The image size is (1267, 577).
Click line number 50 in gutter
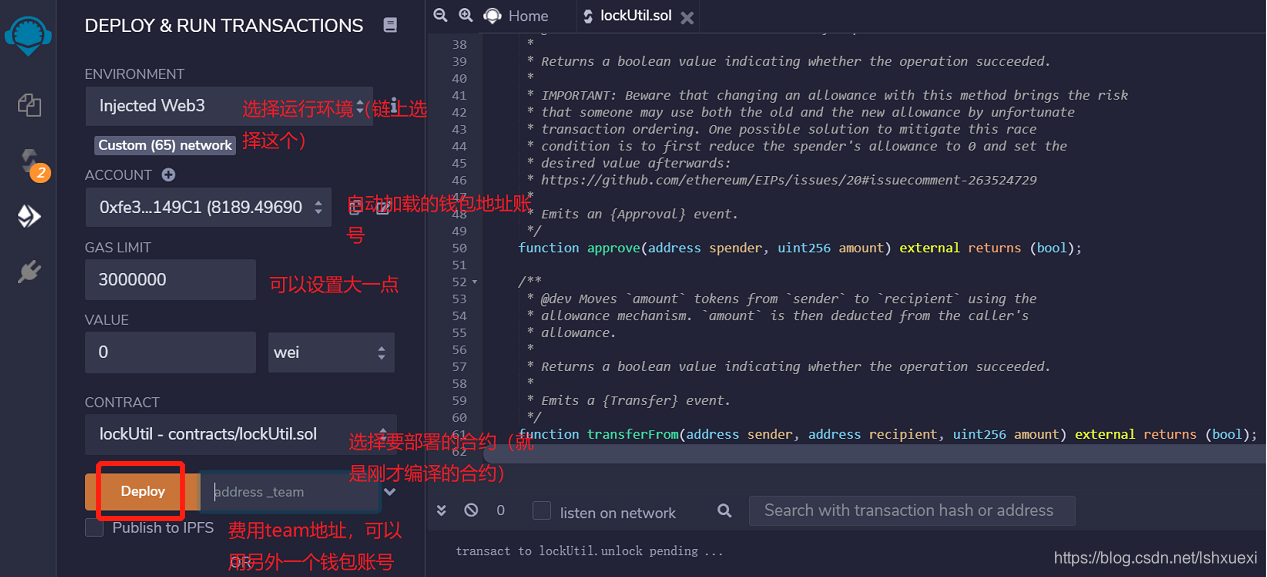pos(459,248)
